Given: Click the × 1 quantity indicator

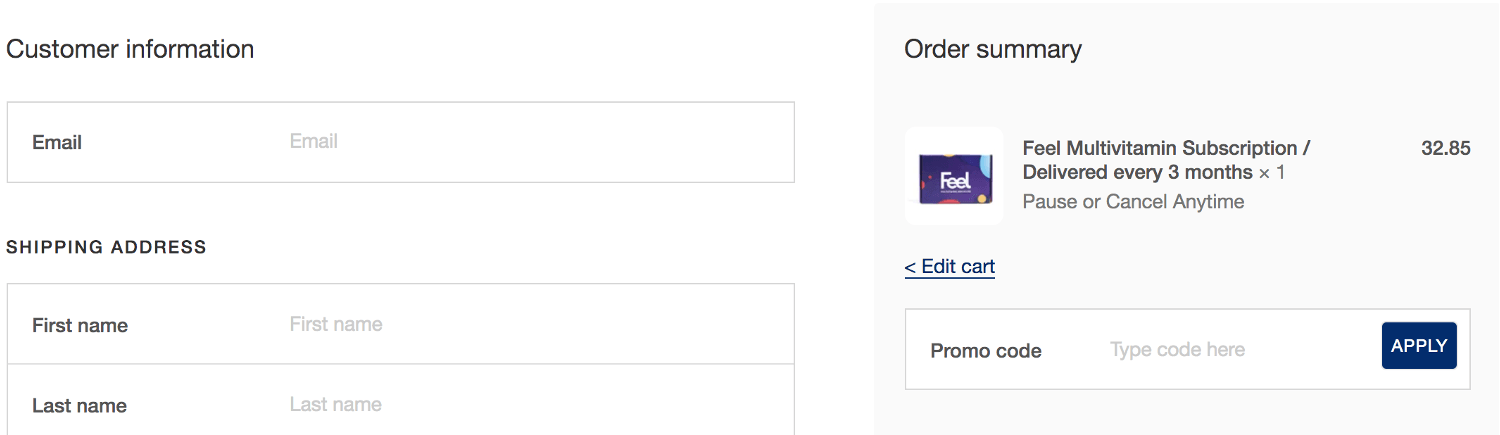Looking at the screenshot, I should pos(1272,173).
